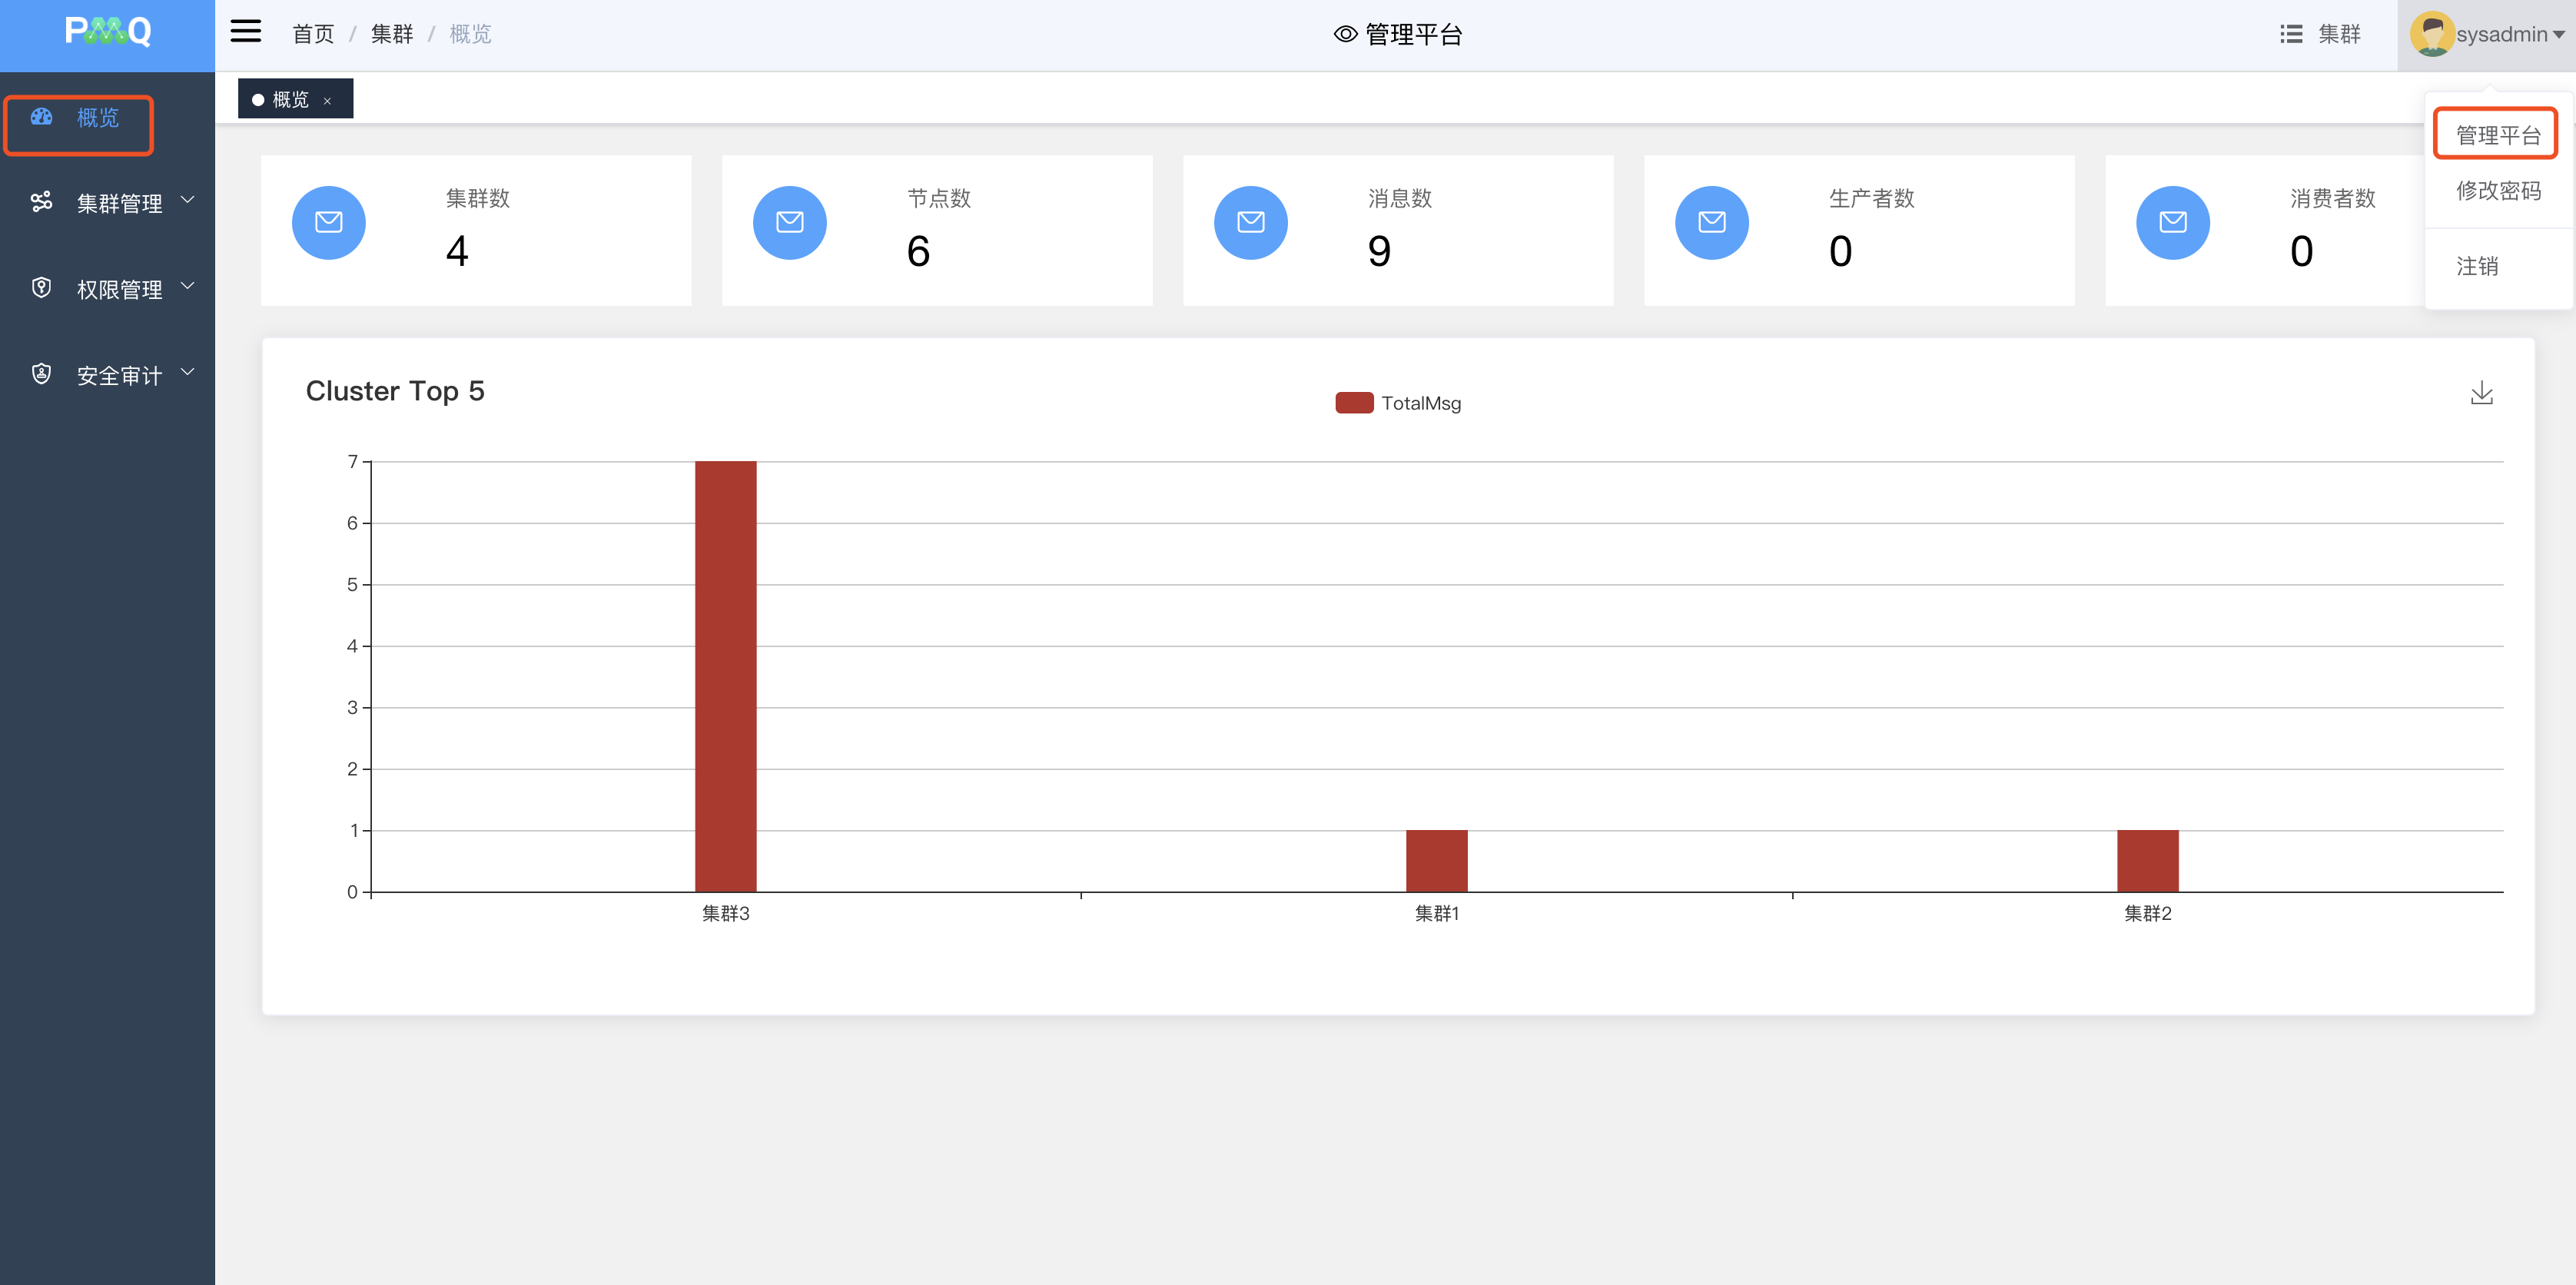Click the hamburger sidebar collapse icon
Viewport: 2576px width, 1285px height.
[245, 32]
